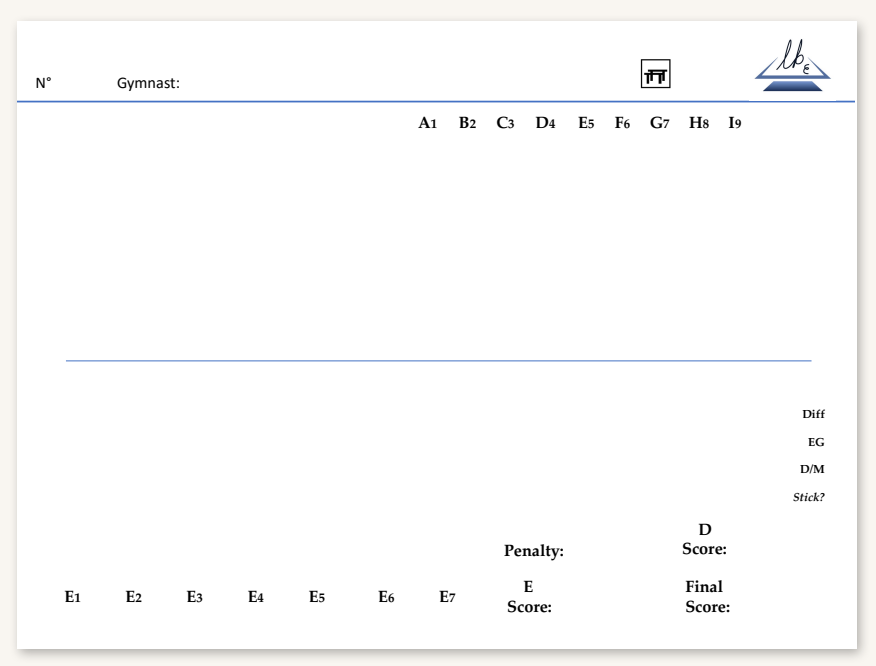Click the D/M dismount label
The image size is (876, 666).
coord(813,469)
